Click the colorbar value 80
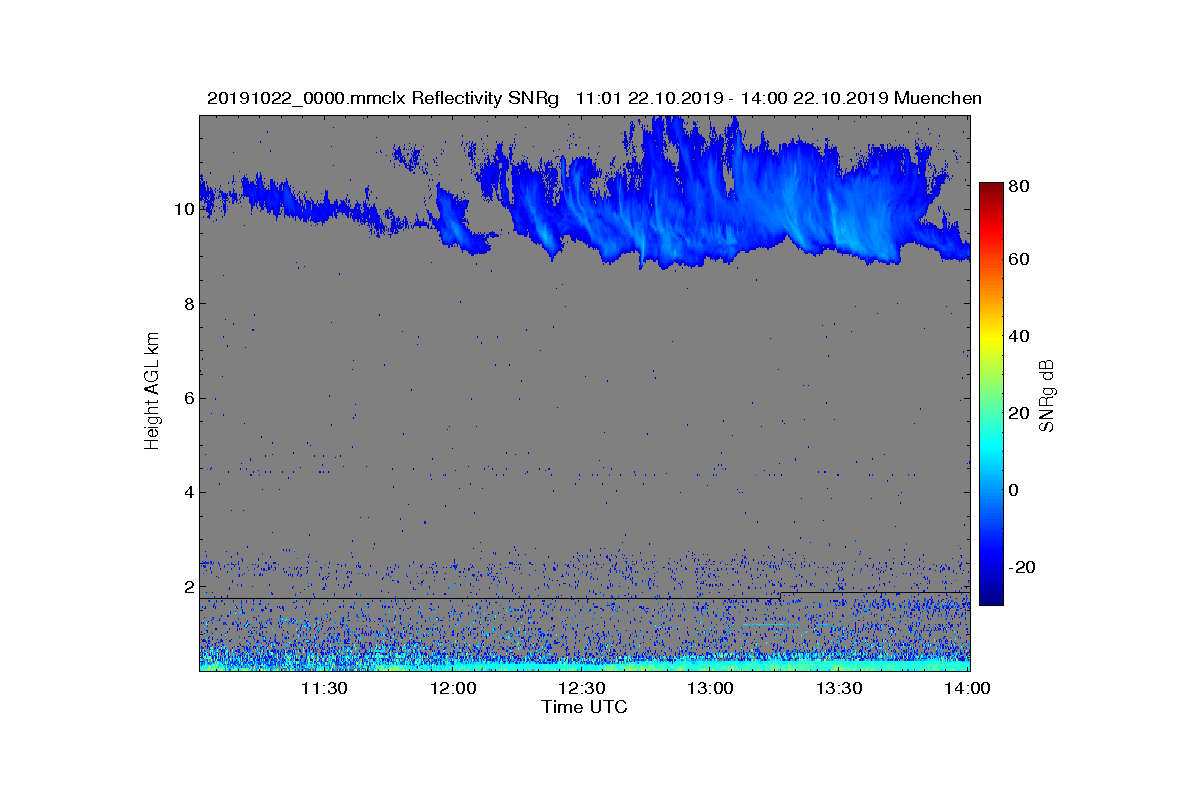Viewport: 1200px width, 800px height. coord(1021,186)
